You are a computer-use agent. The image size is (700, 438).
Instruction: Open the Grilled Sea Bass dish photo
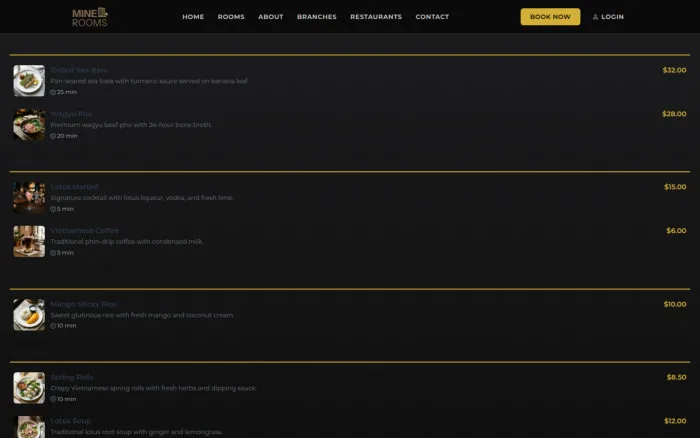tap(29, 81)
